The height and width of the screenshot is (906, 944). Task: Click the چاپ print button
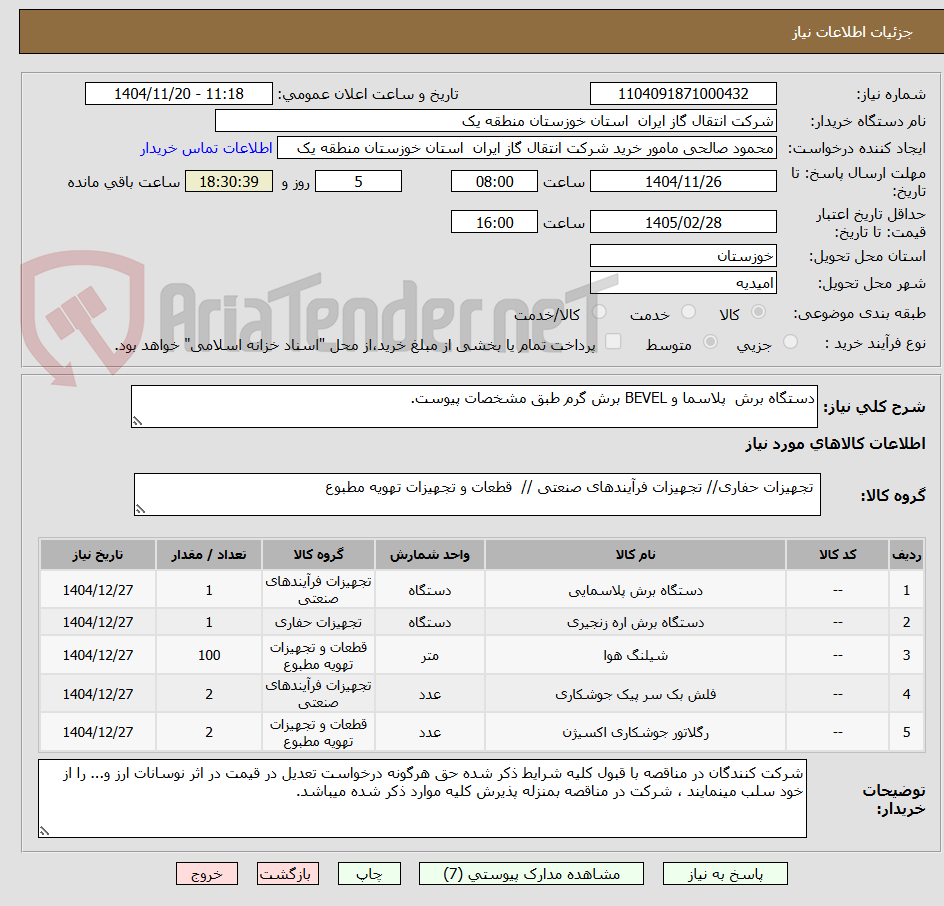tap(369, 873)
